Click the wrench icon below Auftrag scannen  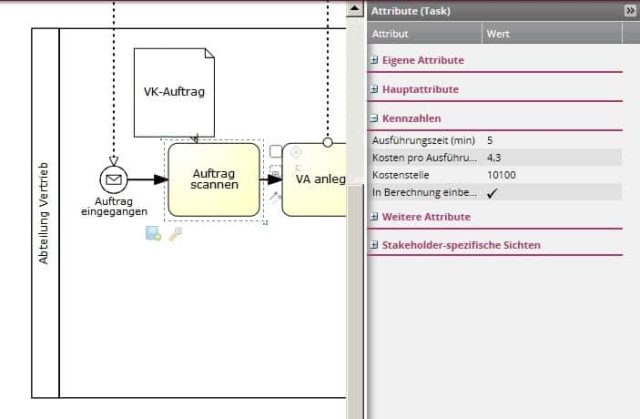(176, 233)
